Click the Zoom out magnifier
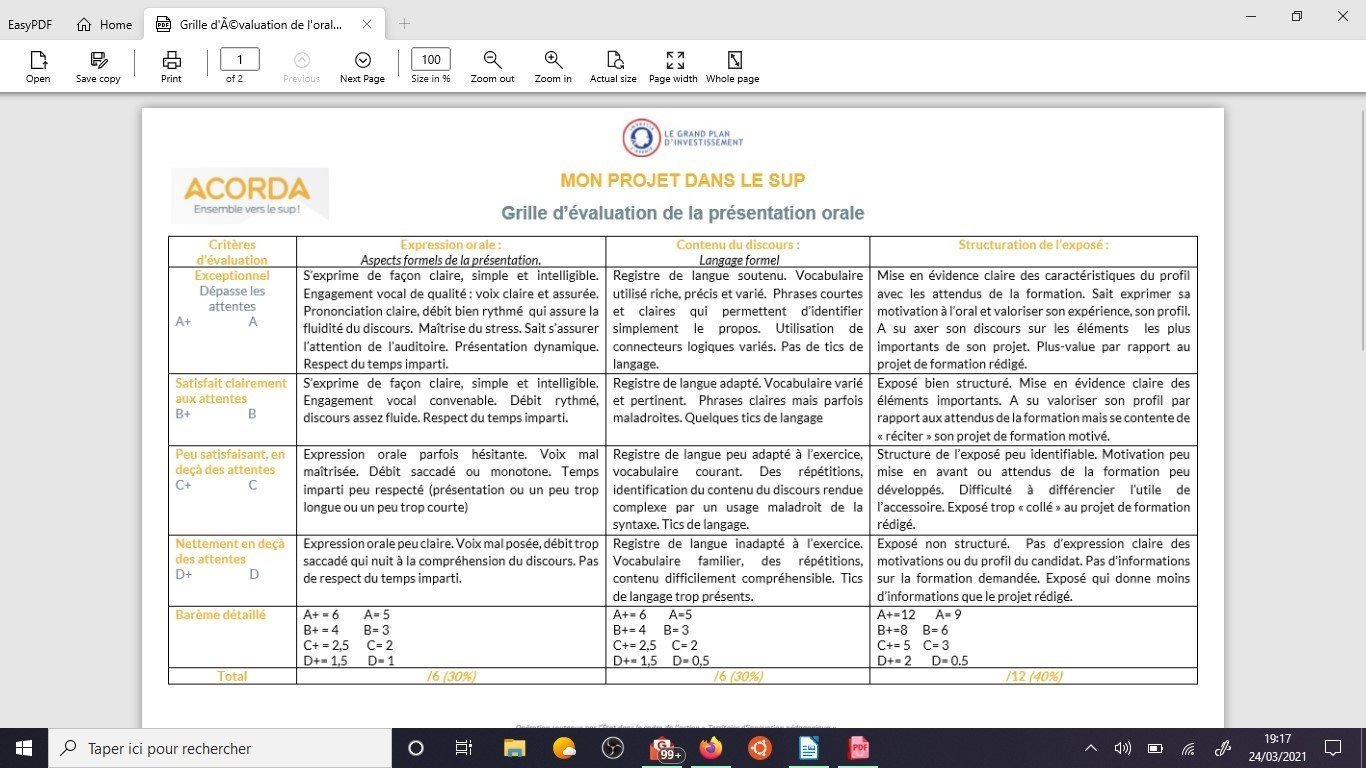 pyautogui.click(x=492, y=60)
